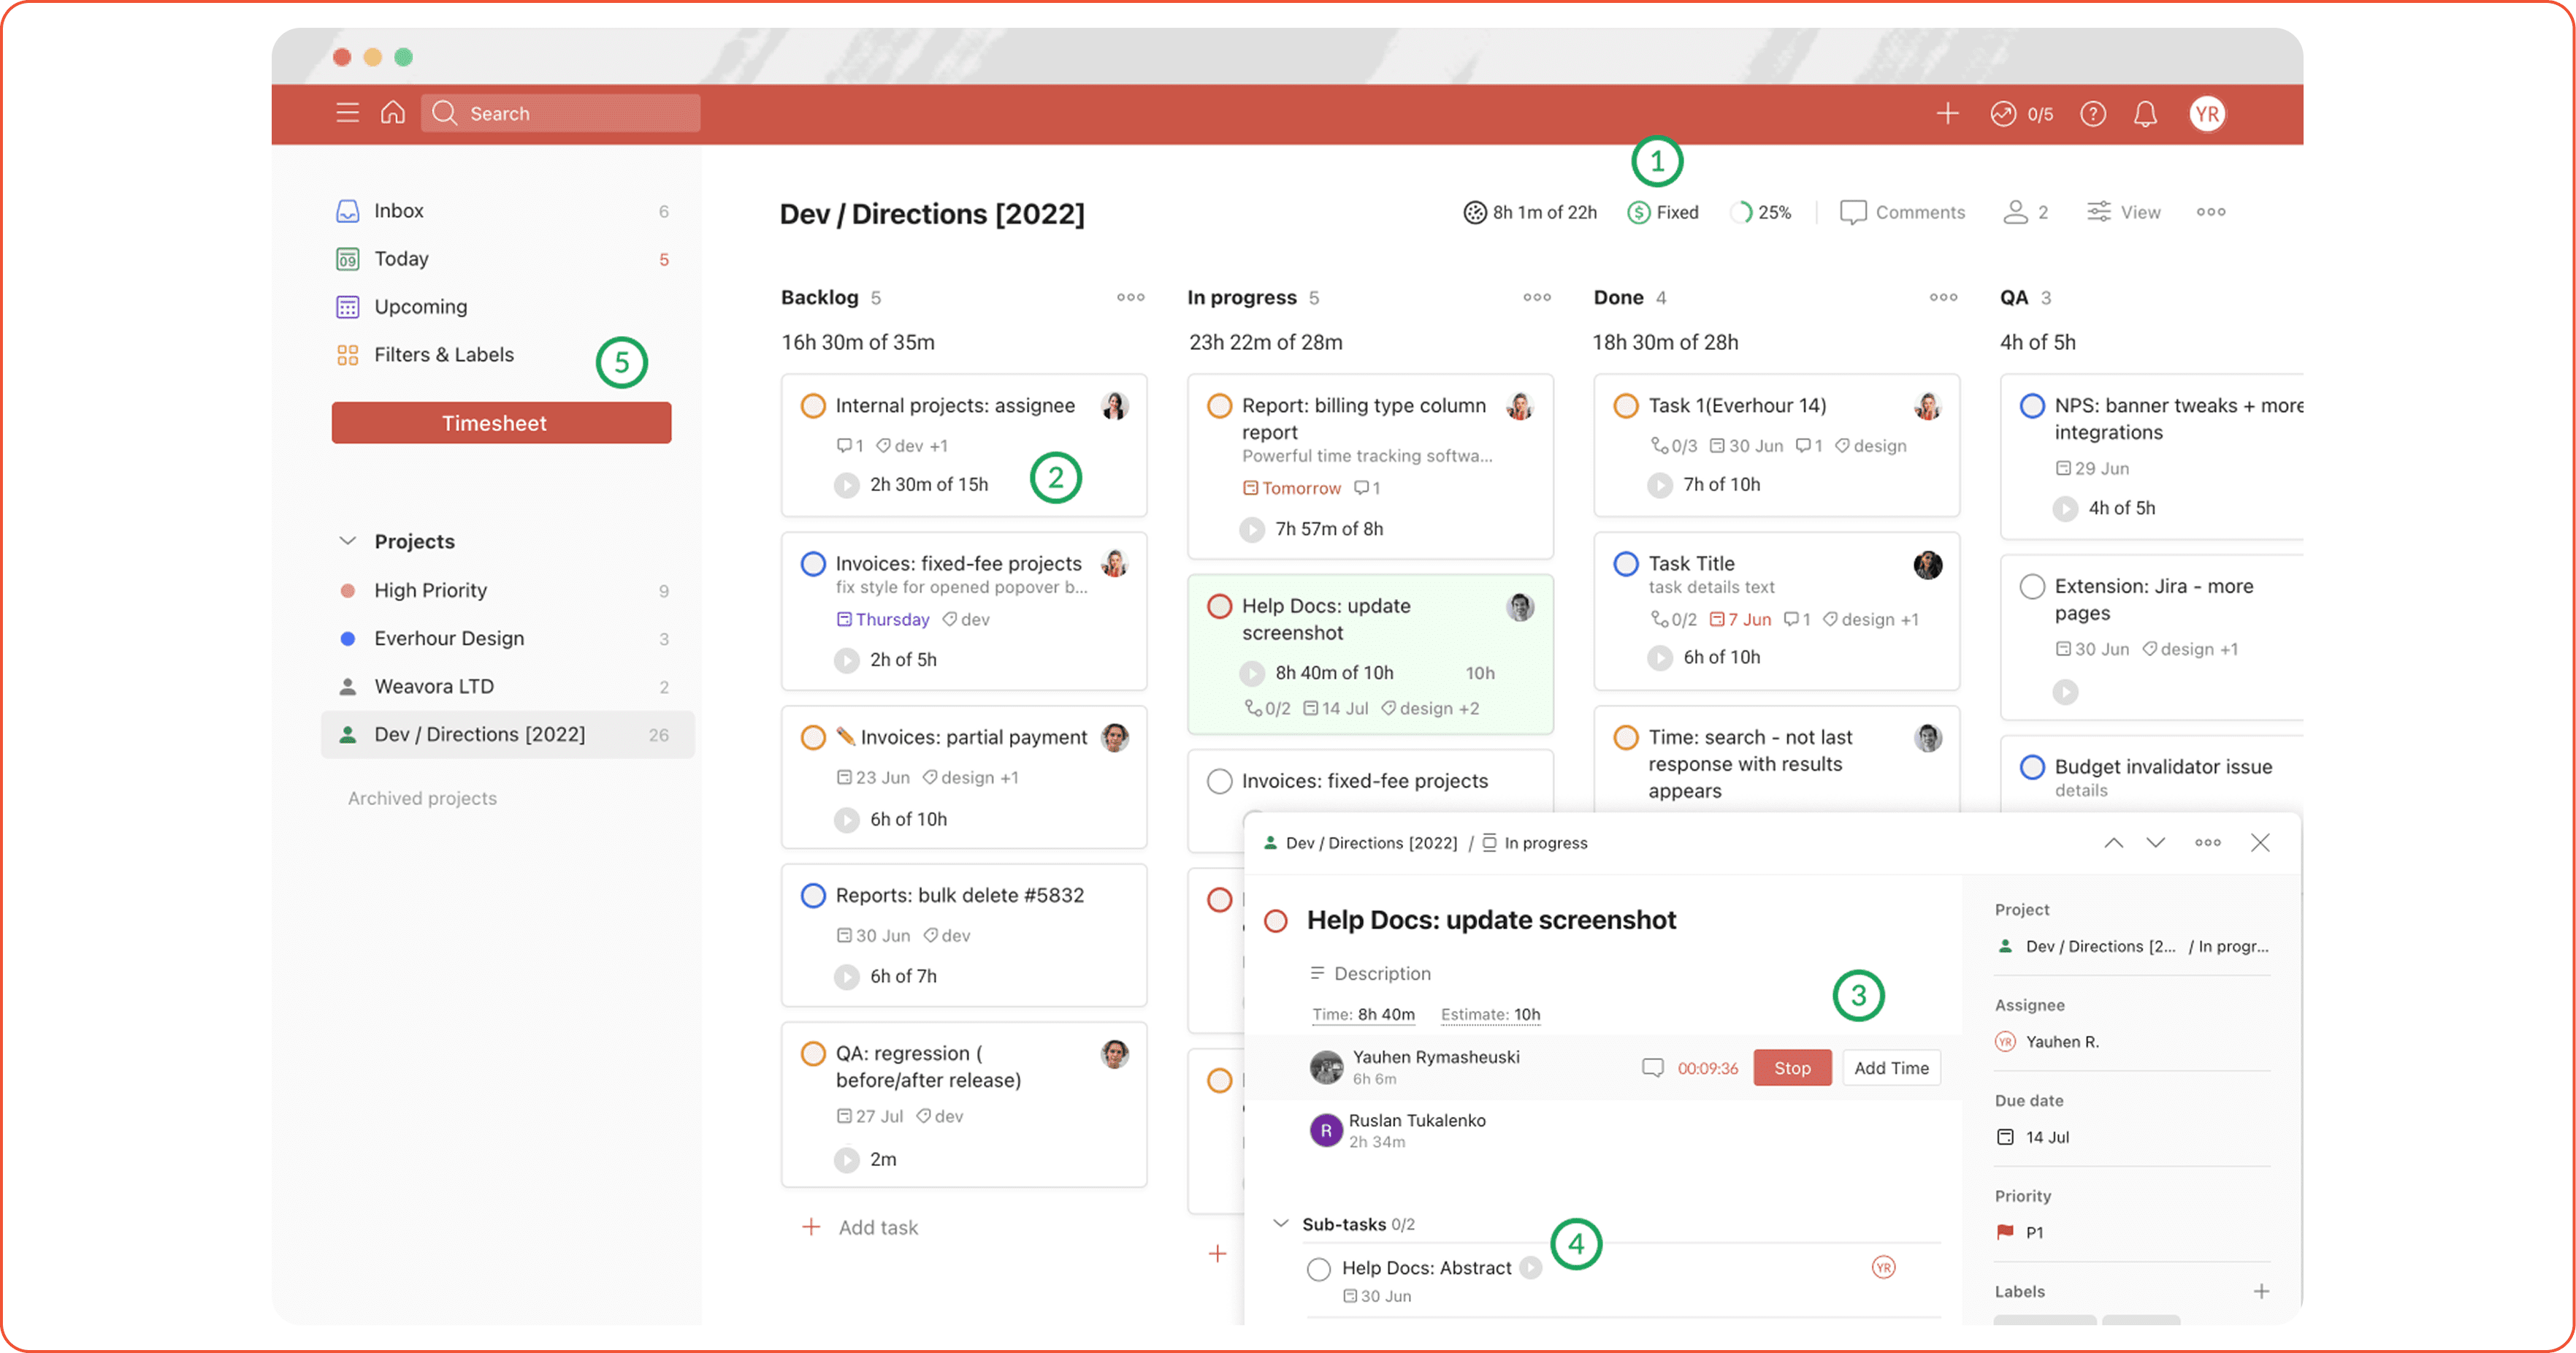Open the View options
The width and height of the screenshot is (2576, 1353).
(x=2124, y=212)
